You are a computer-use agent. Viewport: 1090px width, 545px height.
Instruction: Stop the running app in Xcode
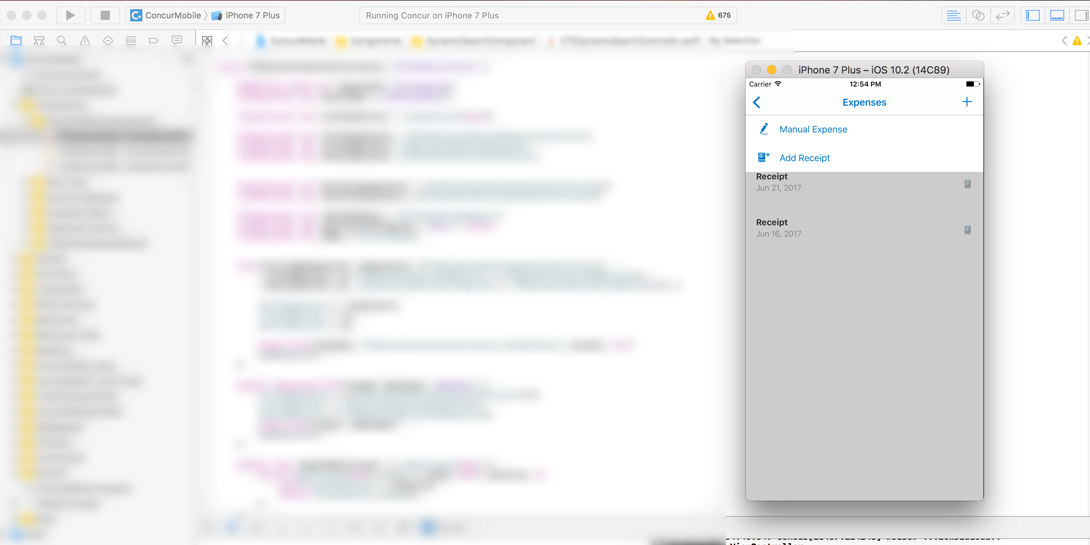coord(105,15)
